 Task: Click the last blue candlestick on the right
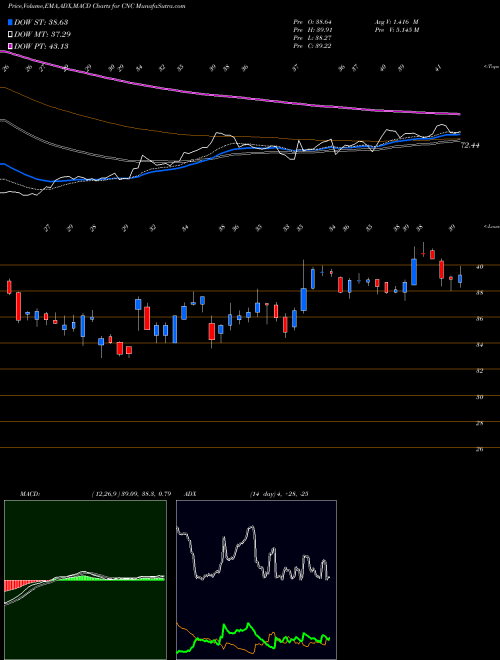(x=460, y=279)
